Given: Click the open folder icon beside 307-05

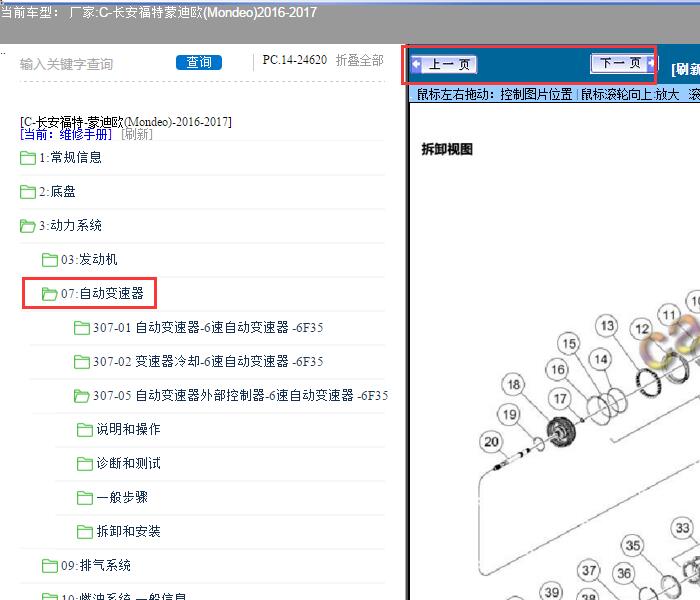Looking at the screenshot, I should (81, 396).
